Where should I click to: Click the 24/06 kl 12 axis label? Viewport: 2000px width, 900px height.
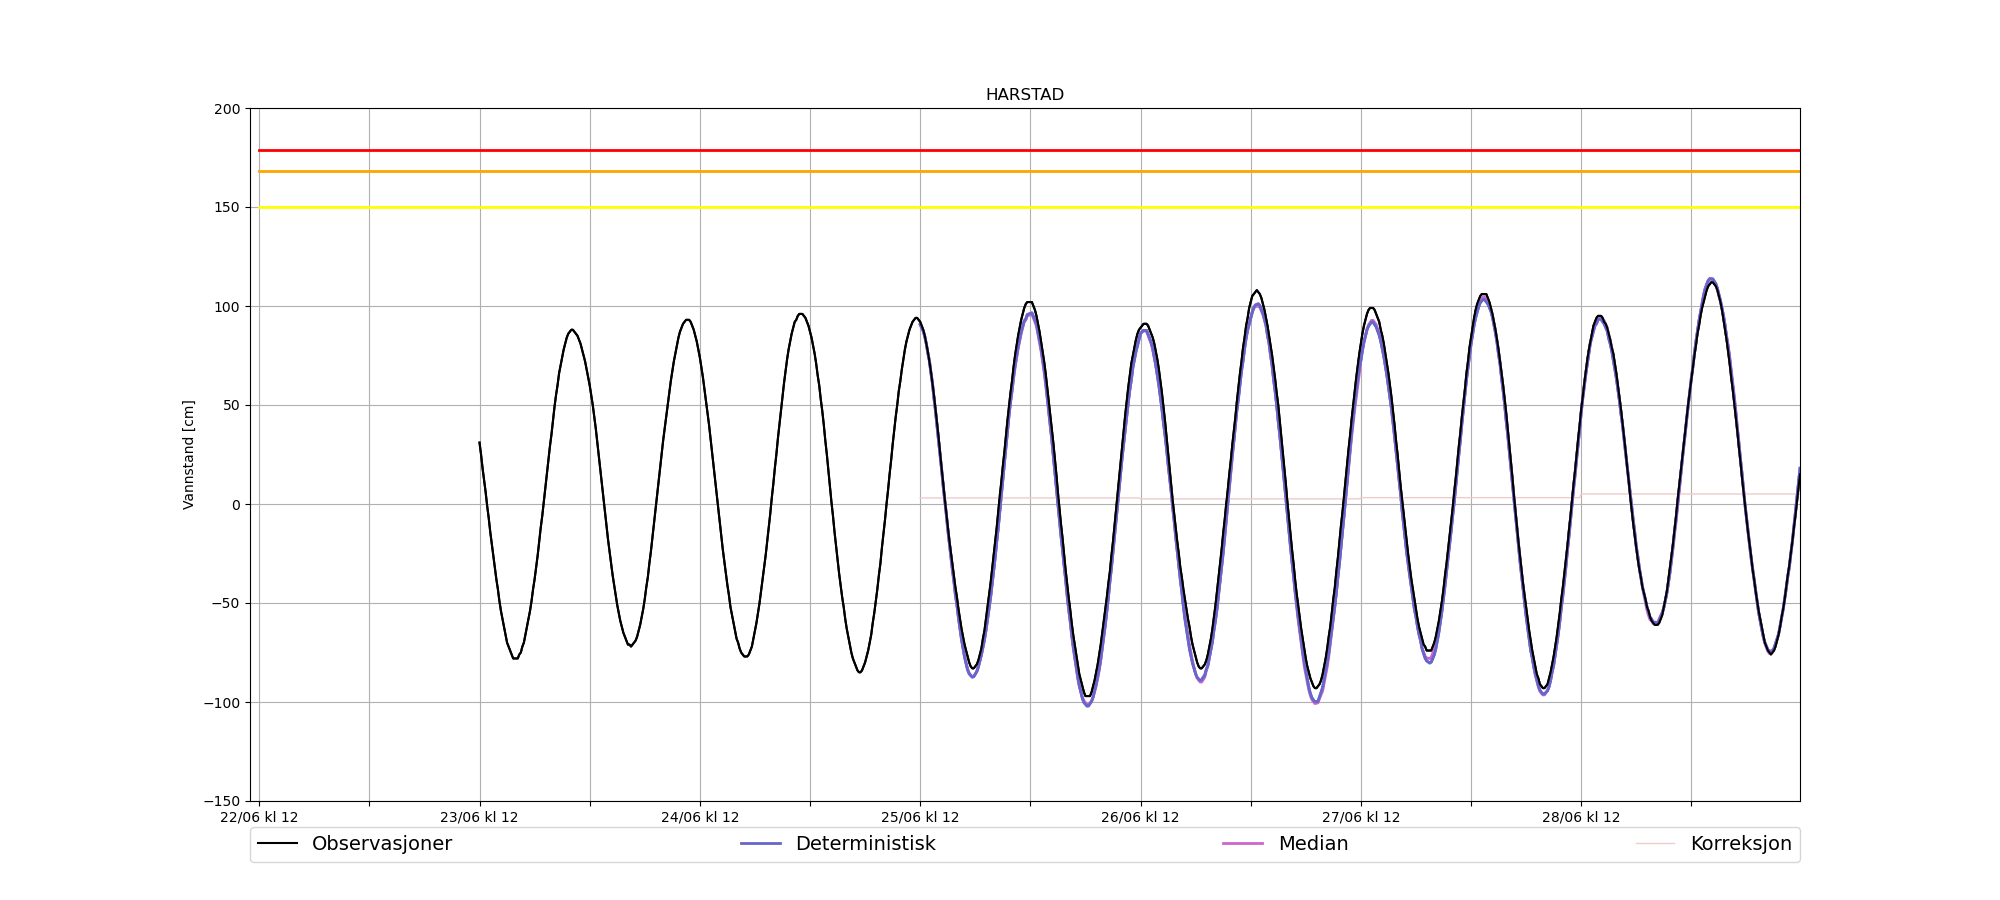click(700, 818)
